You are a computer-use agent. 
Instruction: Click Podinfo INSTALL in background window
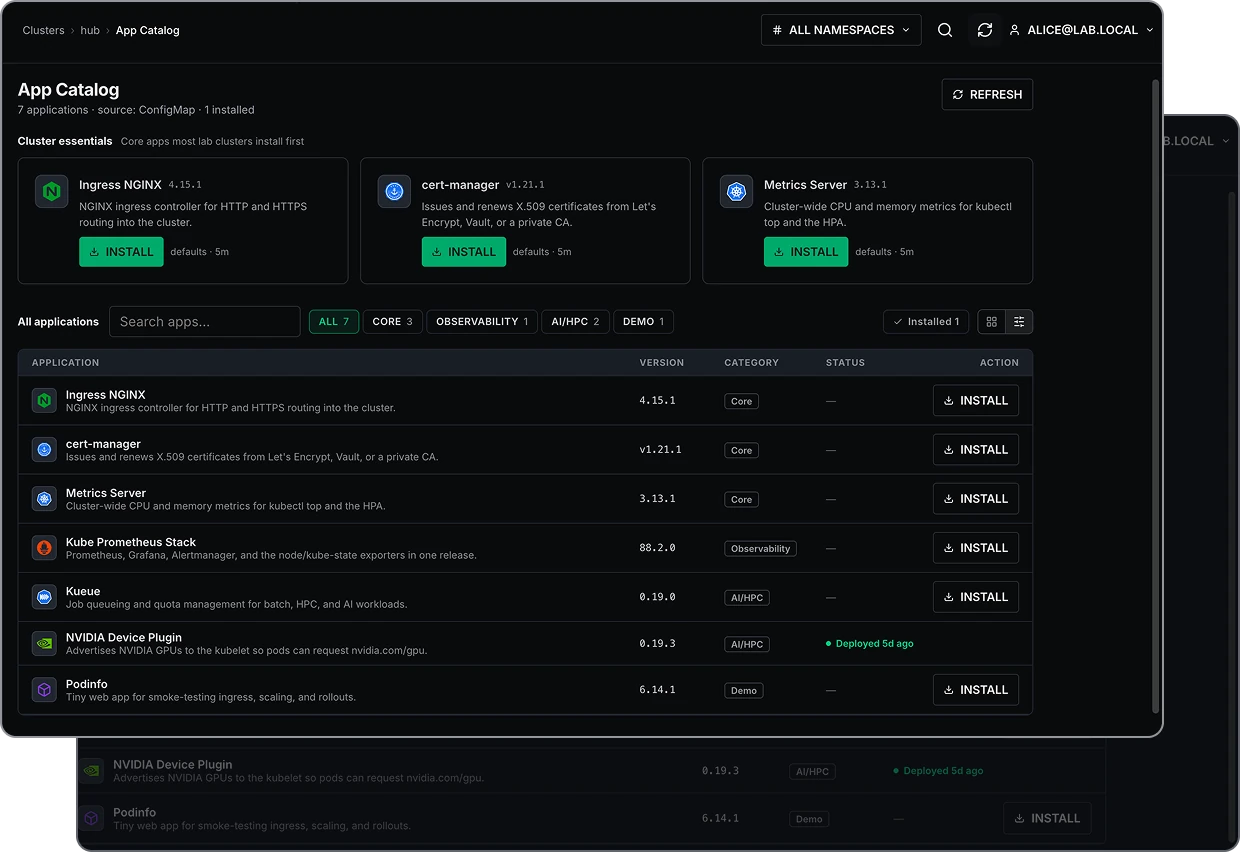coord(1047,818)
